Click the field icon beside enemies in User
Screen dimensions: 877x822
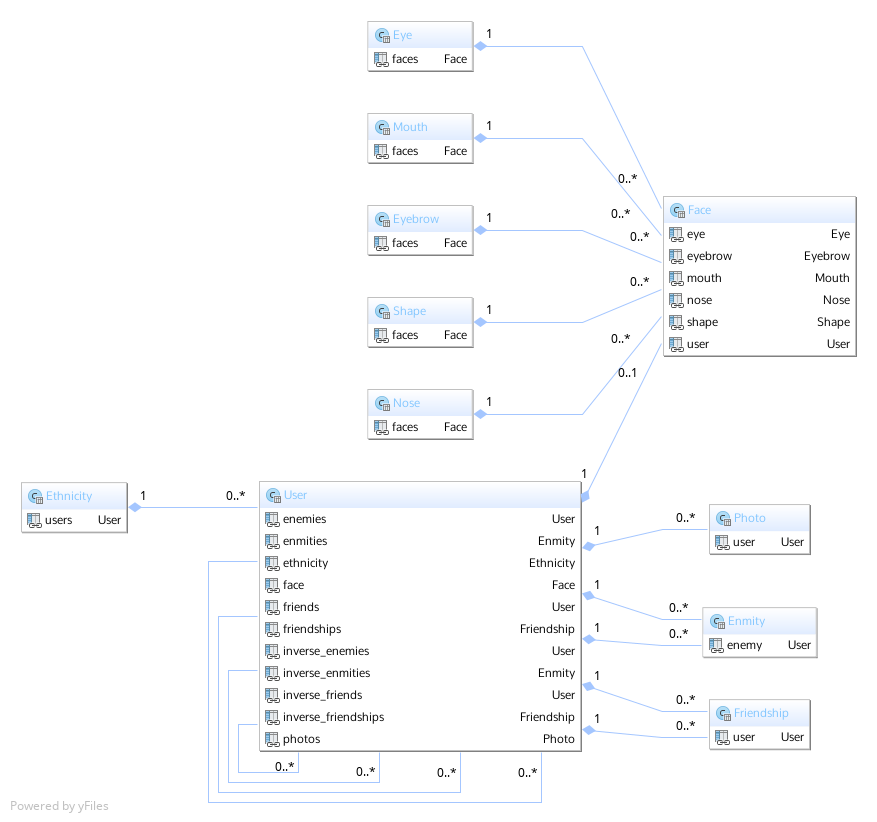[272, 519]
